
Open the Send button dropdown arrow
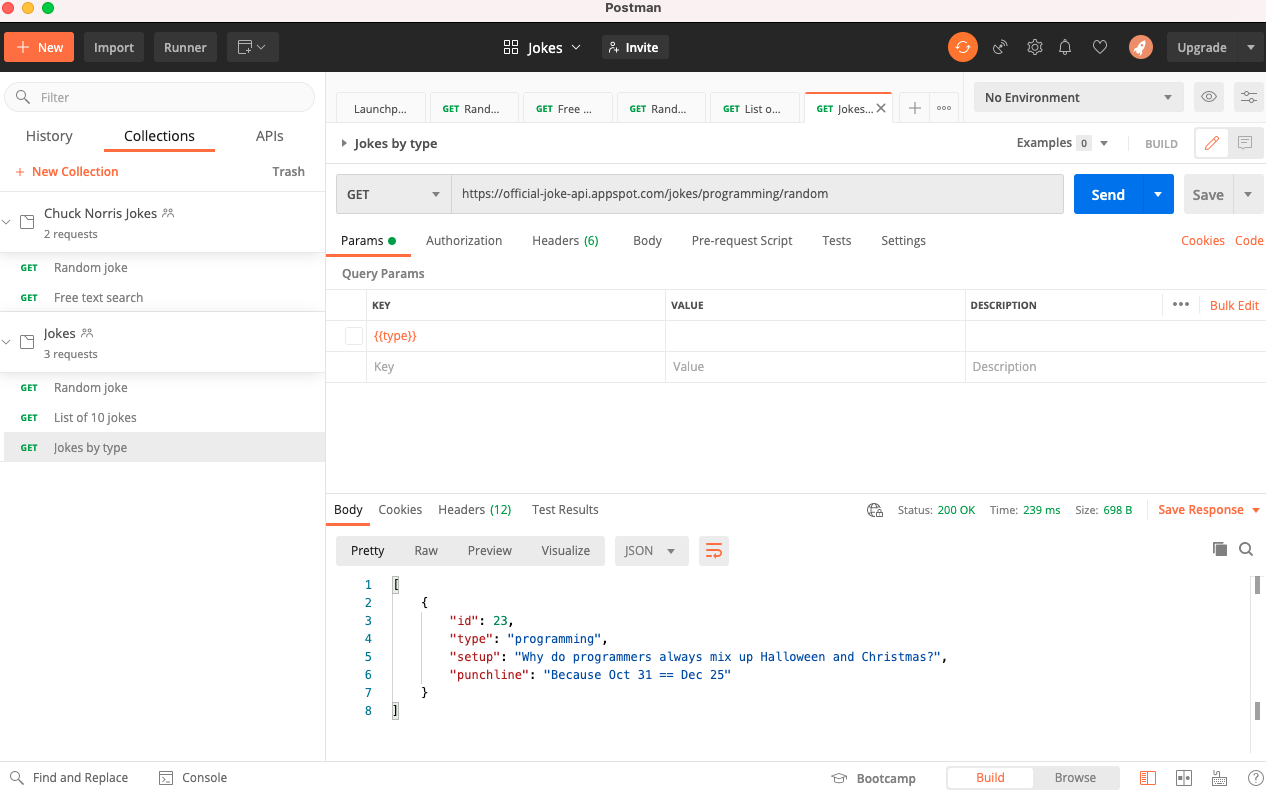coord(1158,194)
